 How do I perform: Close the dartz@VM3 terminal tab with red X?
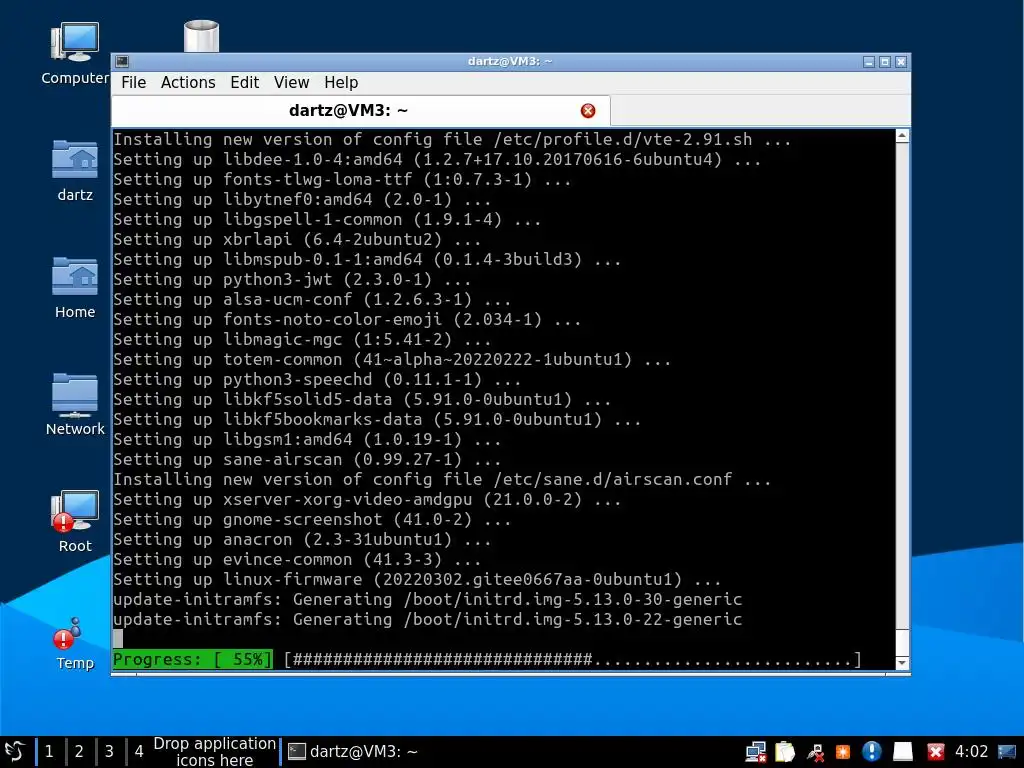tap(588, 110)
